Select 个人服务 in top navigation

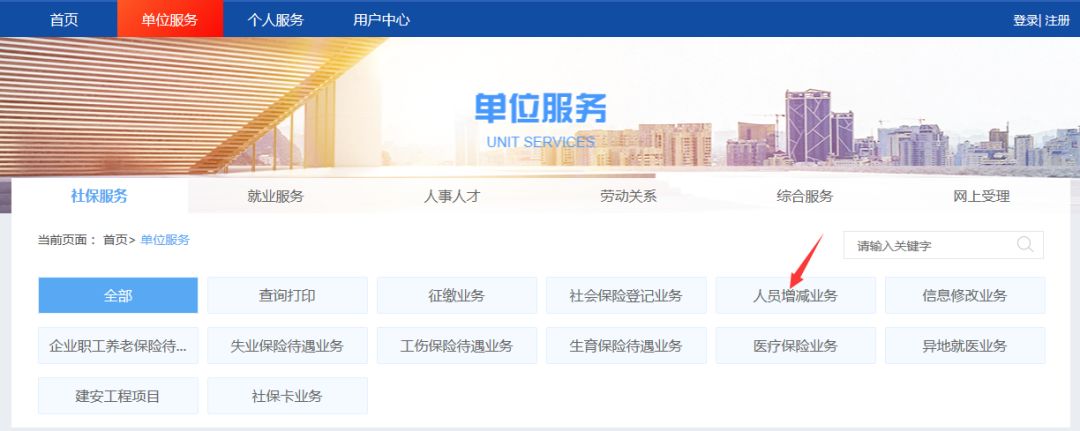coord(275,19)
